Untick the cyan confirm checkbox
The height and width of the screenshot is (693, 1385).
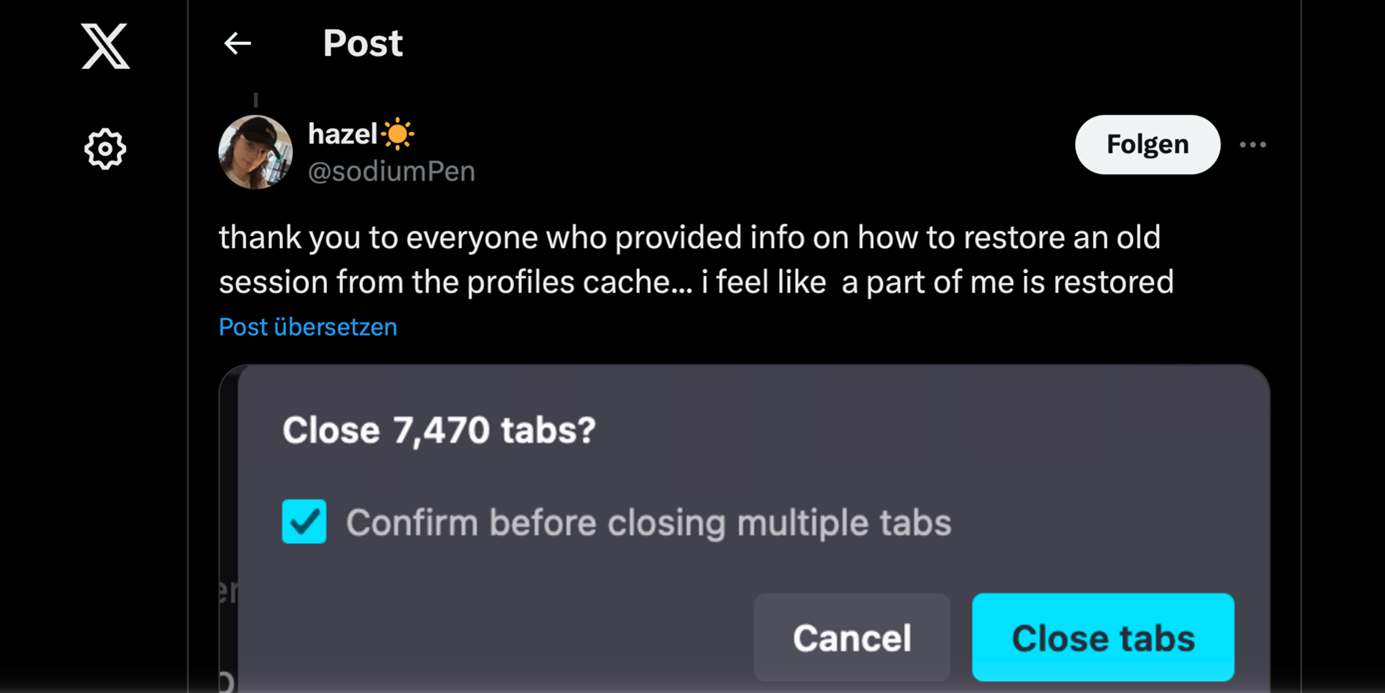click(x=304, y=521)
